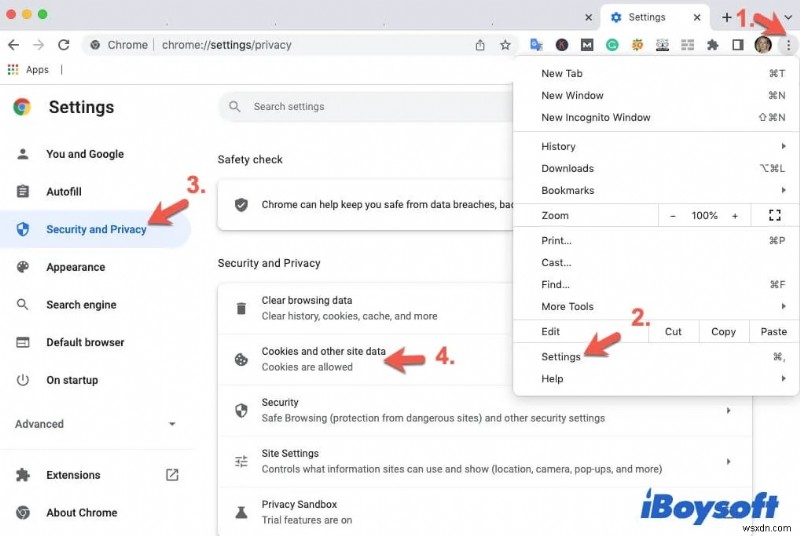Screen dimensions: 800x536
Task: Click the Extensions external link icon
Action: pos(172,475)
